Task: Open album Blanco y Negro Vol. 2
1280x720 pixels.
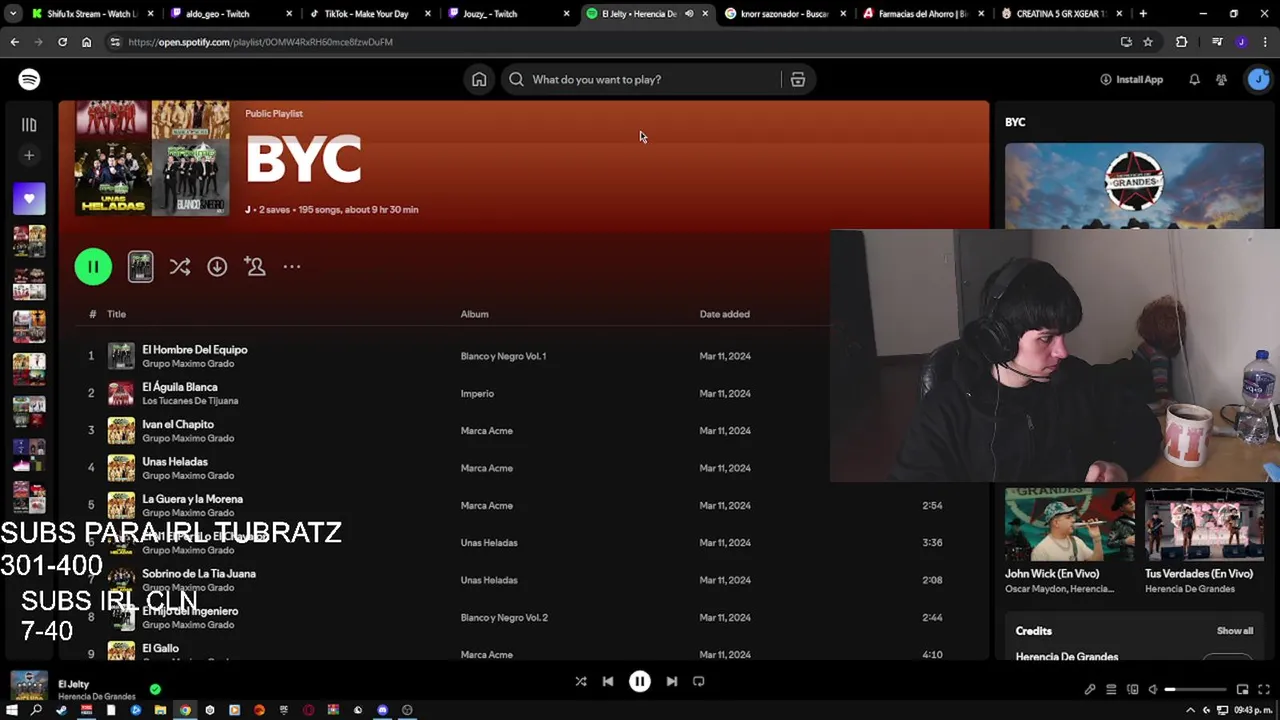Action: tap(504, 618)
